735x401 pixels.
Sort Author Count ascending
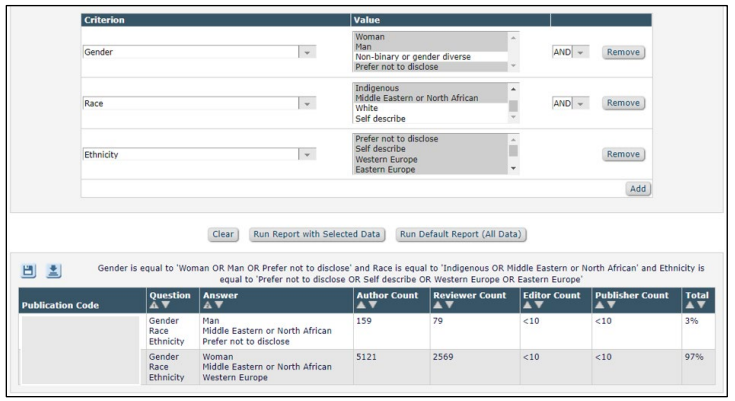362,306
